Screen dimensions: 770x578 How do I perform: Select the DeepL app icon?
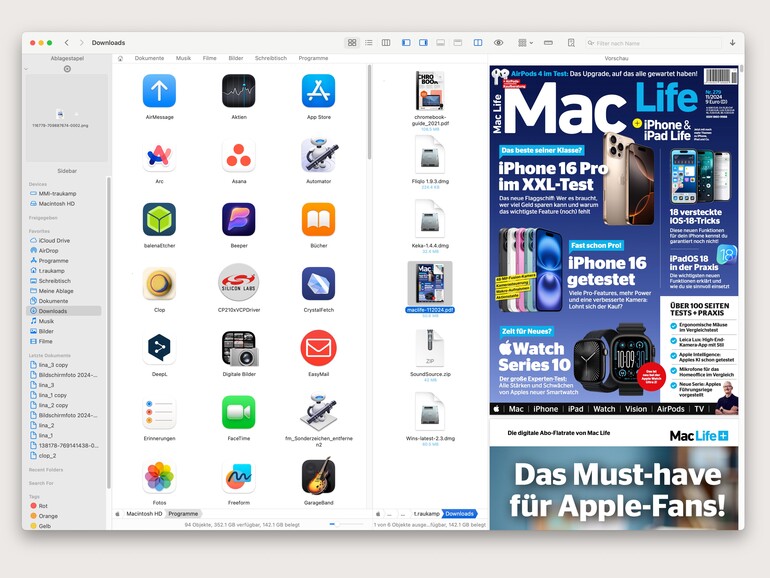tap(159, 348)
